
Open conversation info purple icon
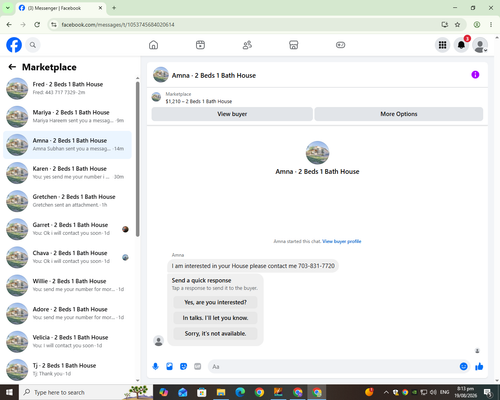(475, 75)
